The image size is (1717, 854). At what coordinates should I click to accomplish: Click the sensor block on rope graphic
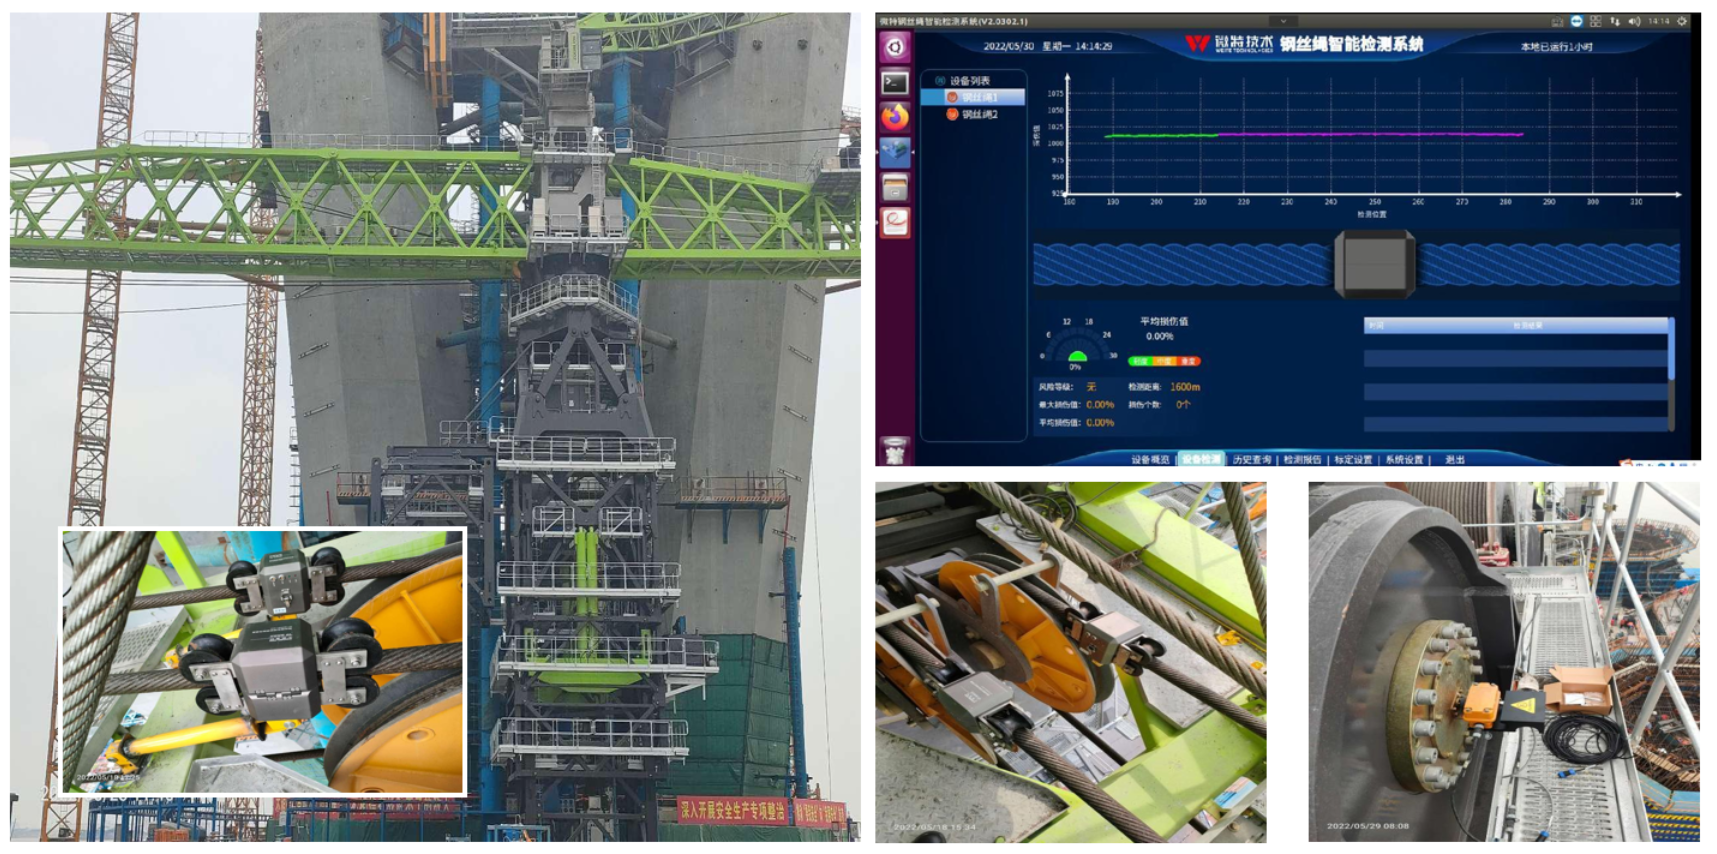coord(1375,264)
